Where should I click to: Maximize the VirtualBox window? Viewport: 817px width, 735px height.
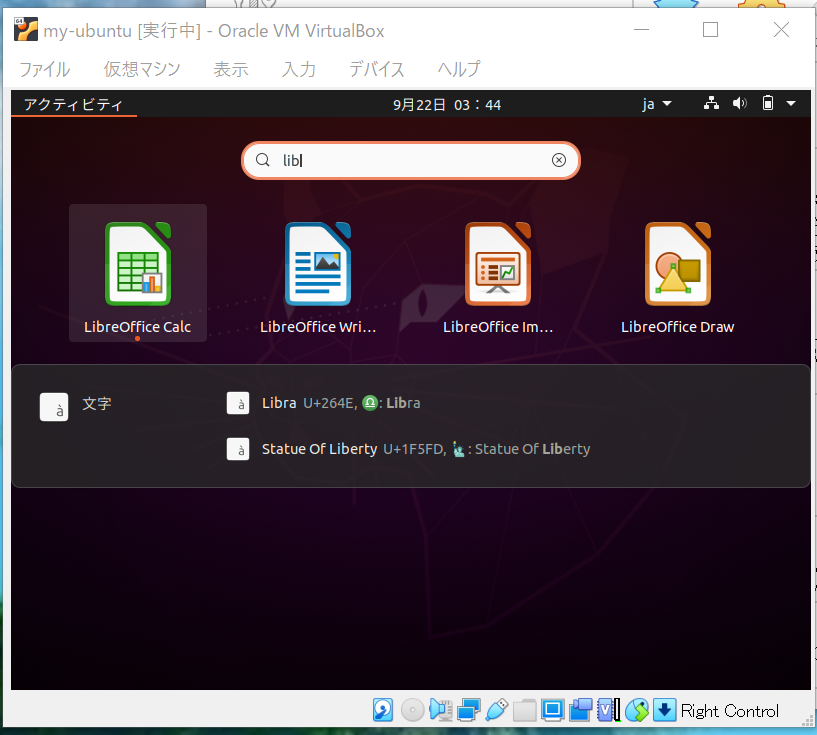tap(710, 30)
